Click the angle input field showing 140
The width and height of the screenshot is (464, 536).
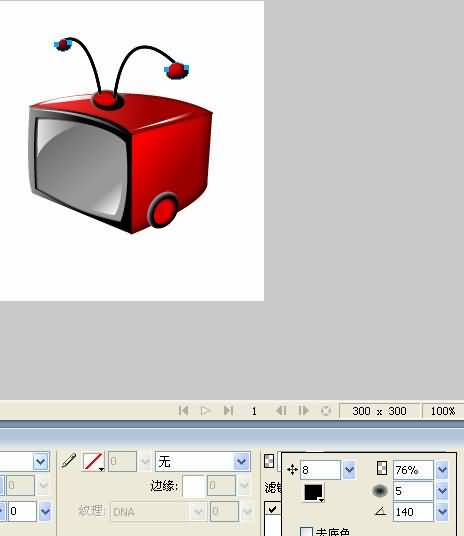click(x=413, y=512)
